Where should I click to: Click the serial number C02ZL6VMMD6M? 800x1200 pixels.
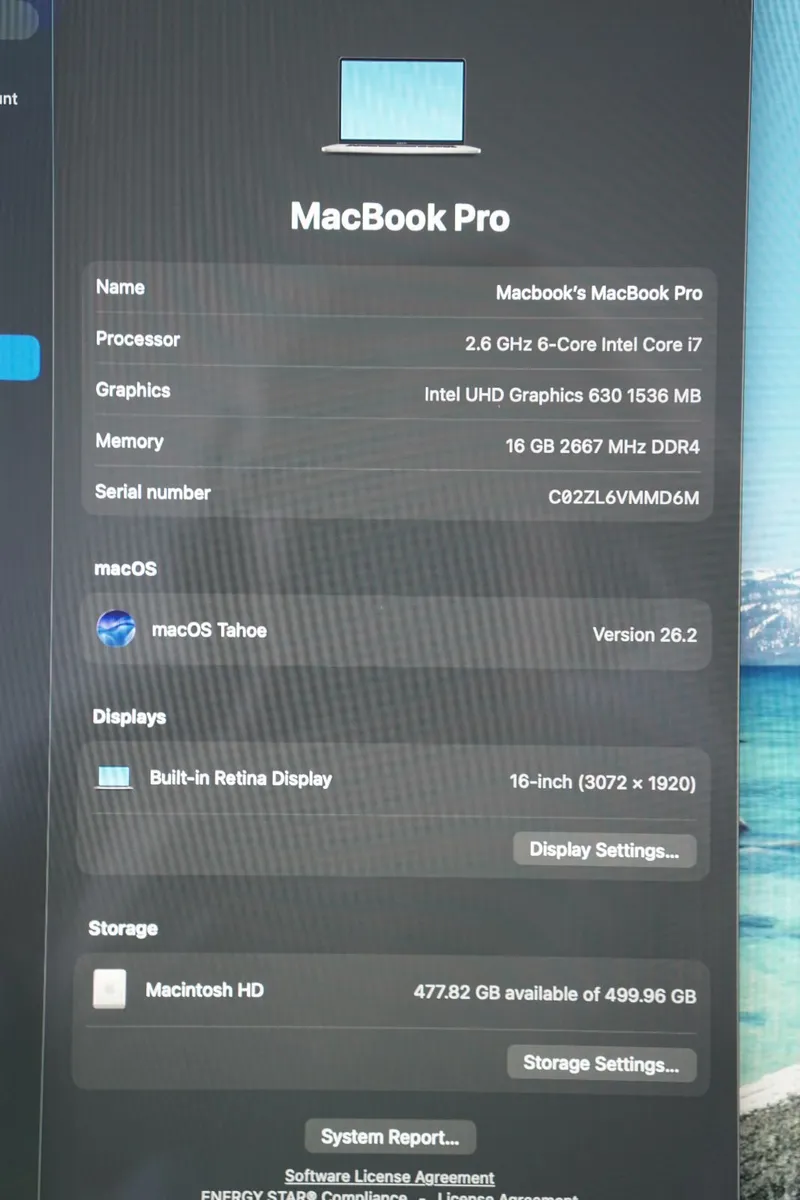[623, 497]
